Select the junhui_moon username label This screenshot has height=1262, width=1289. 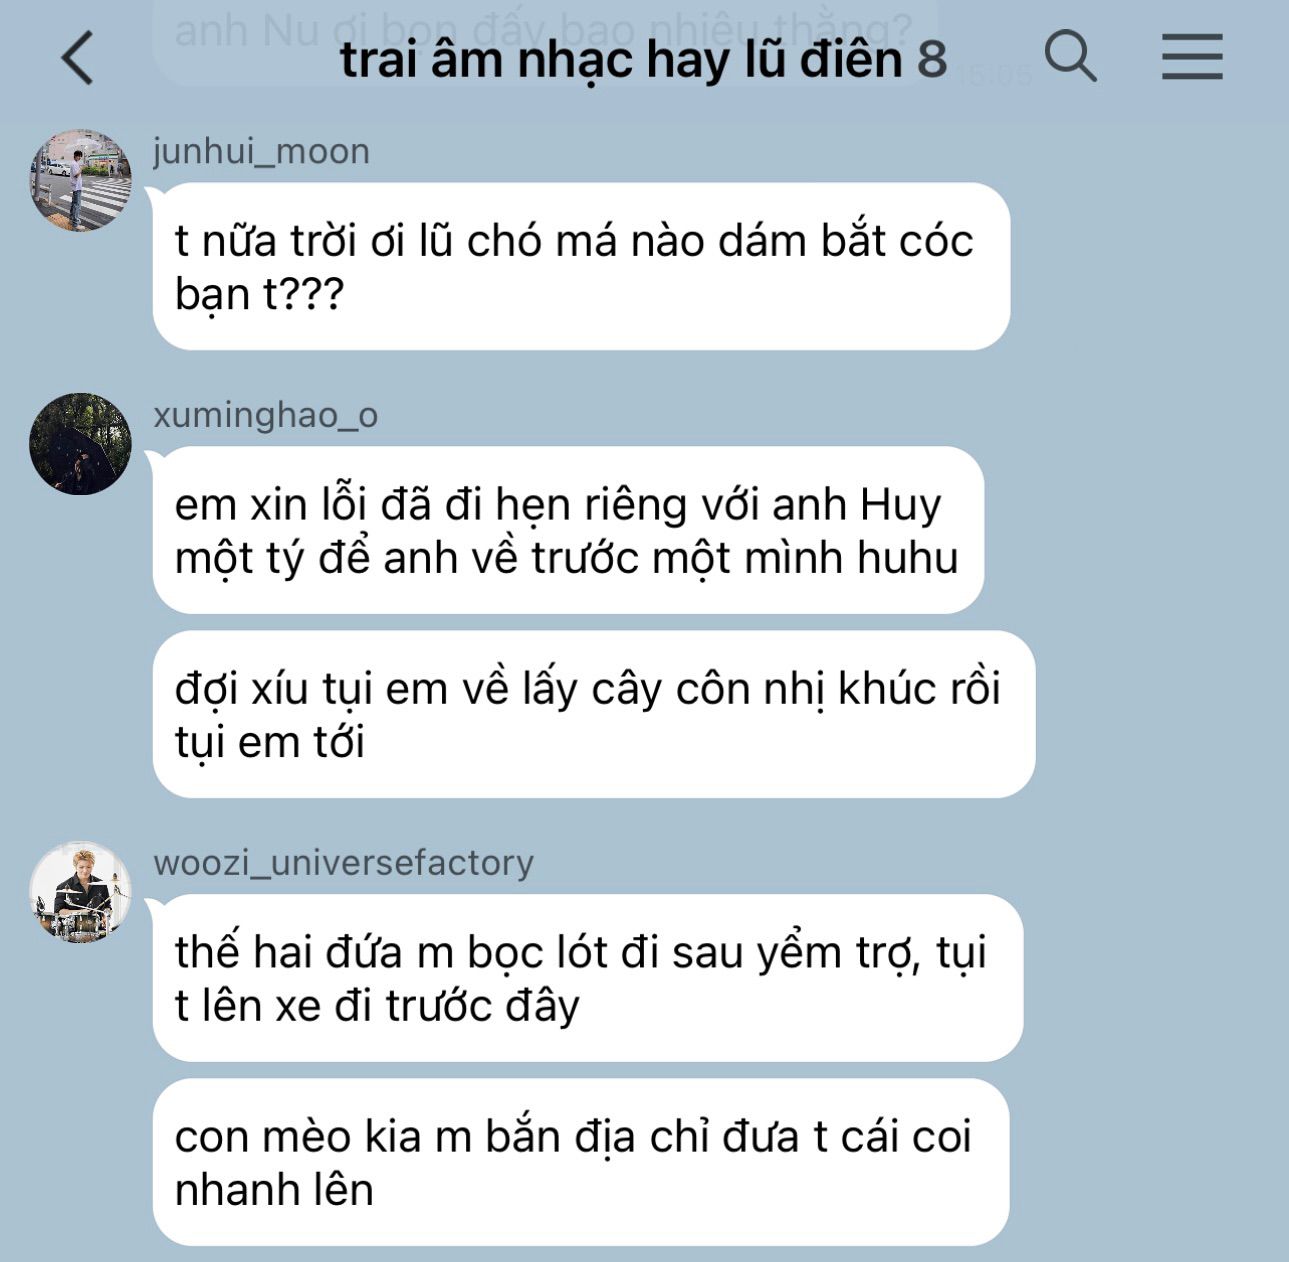point(261,151)
